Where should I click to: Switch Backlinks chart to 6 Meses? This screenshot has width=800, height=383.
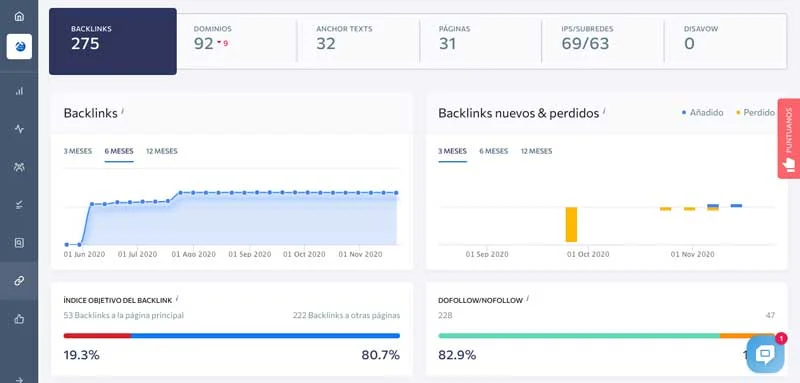click(x=119, y=151)
